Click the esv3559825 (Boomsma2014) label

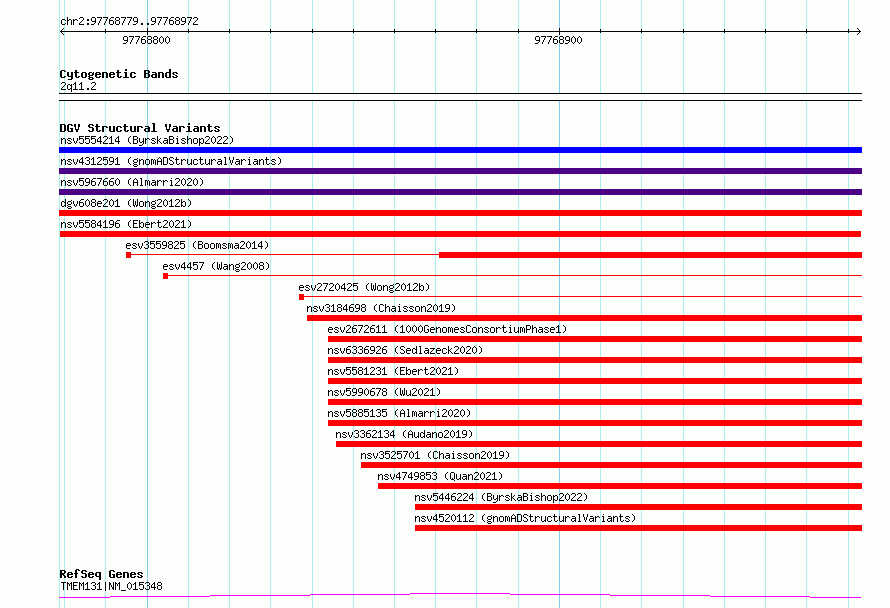click(x=197, y=245)
